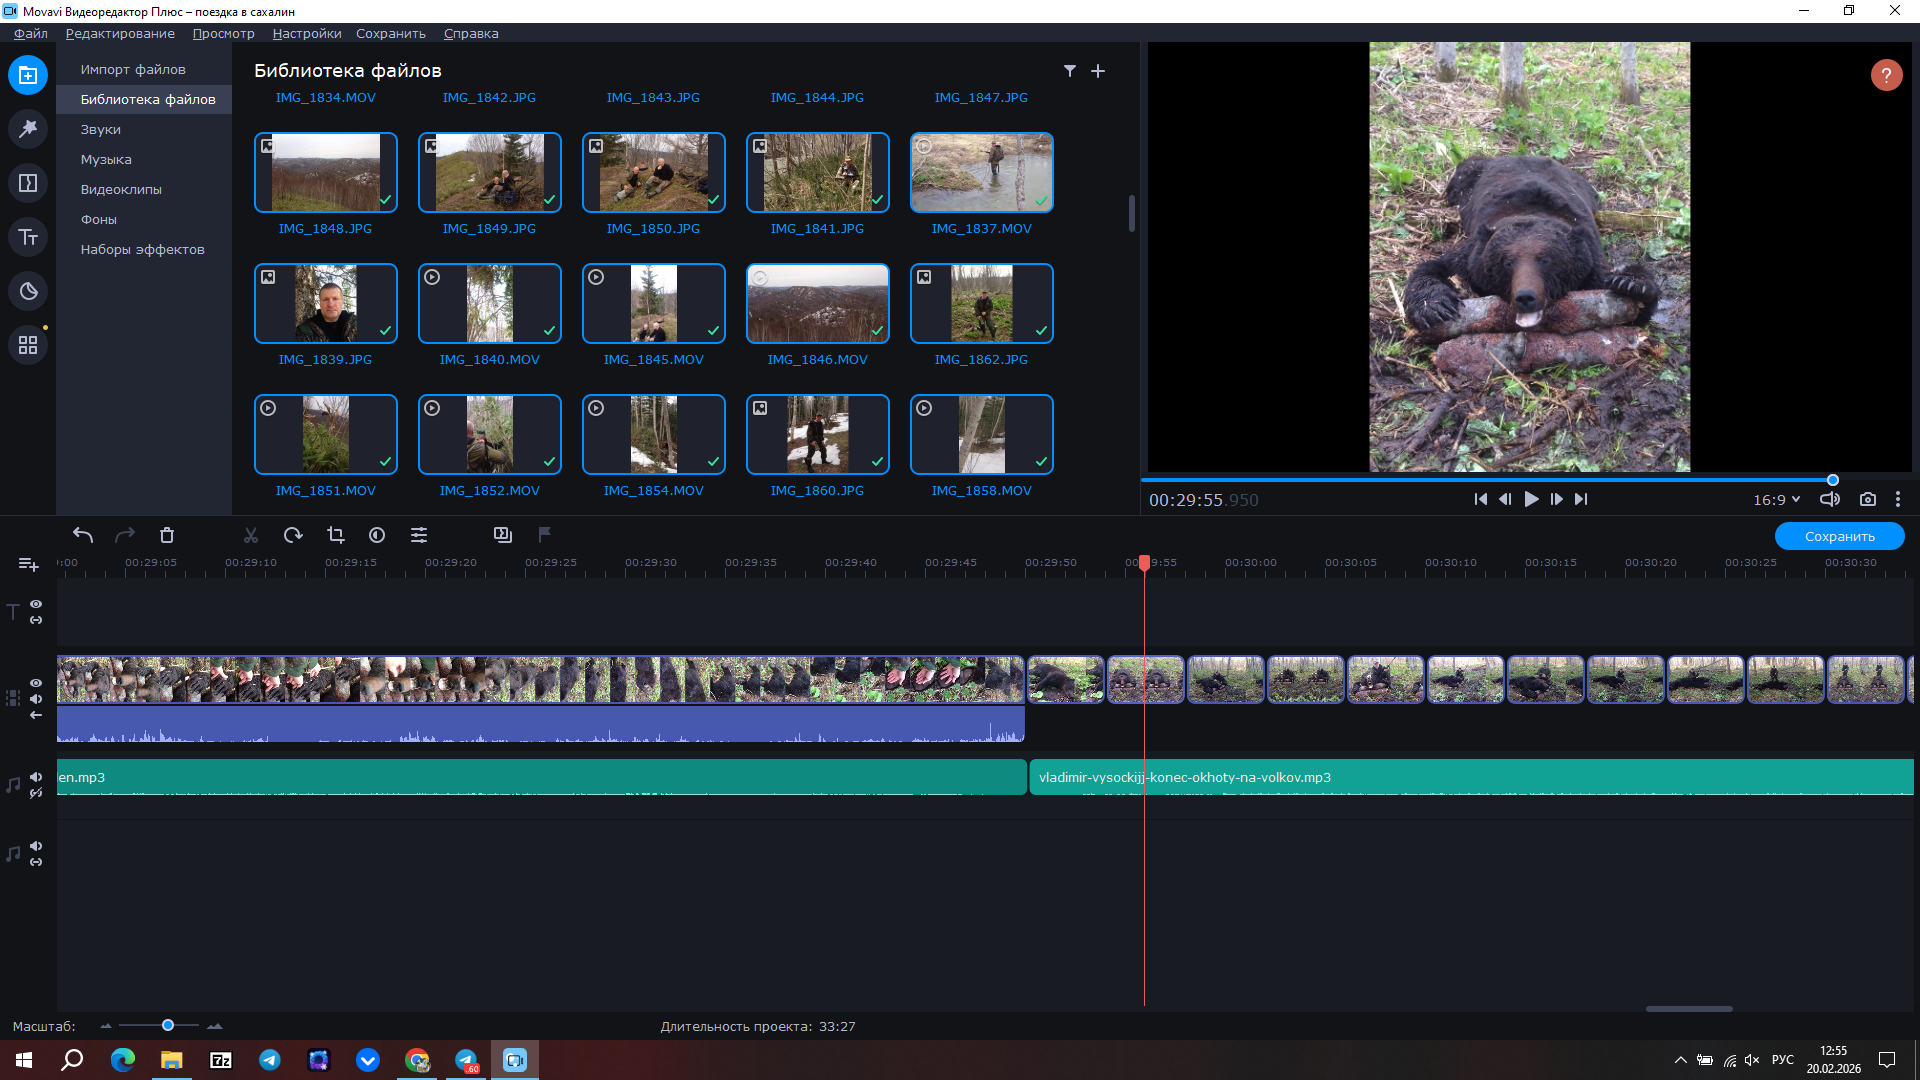Open the 16:9 aspect ratio dropdown
1920x1080 pixels.
point(1776,500)
